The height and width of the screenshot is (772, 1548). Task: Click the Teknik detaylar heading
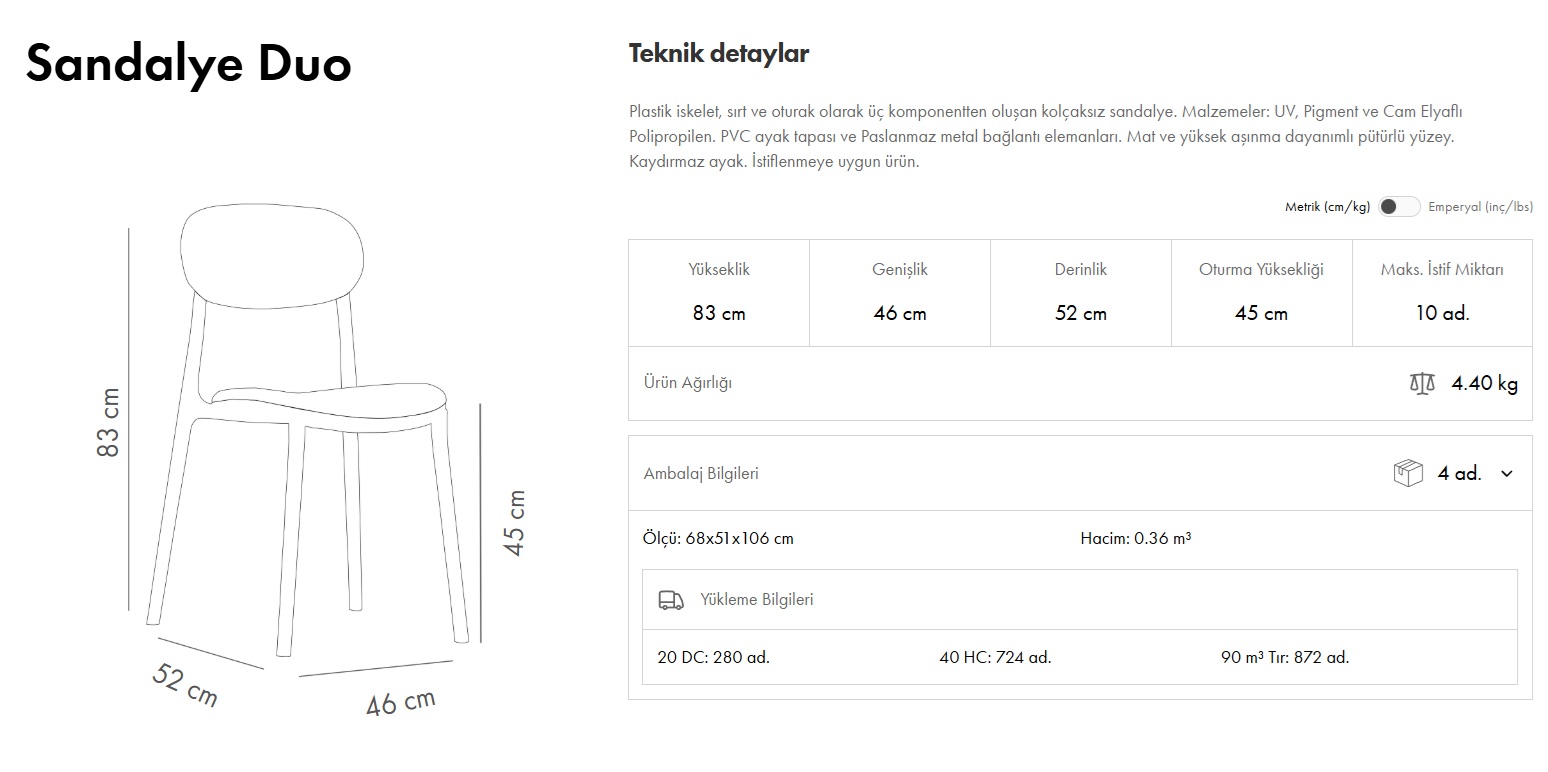(718, 53)
